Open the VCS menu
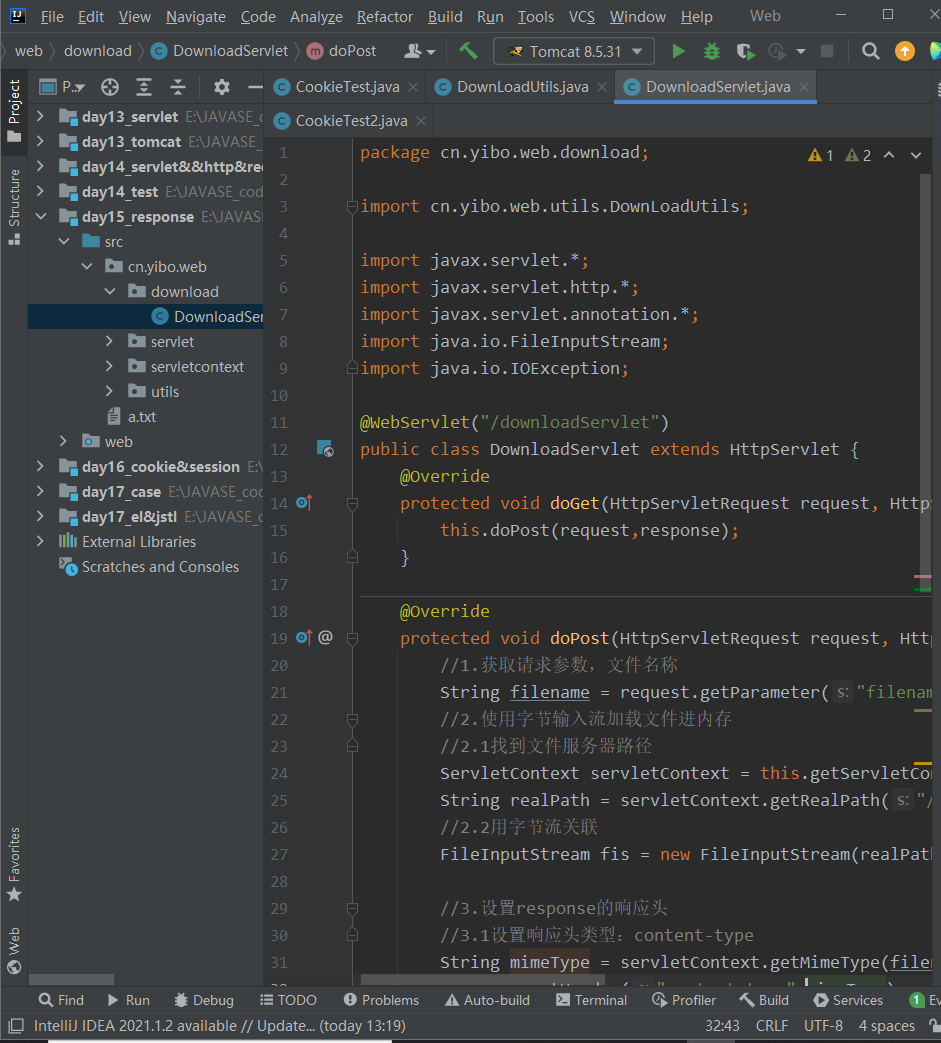This screenshot has width=941, height=1043. [x=582, y=17]
